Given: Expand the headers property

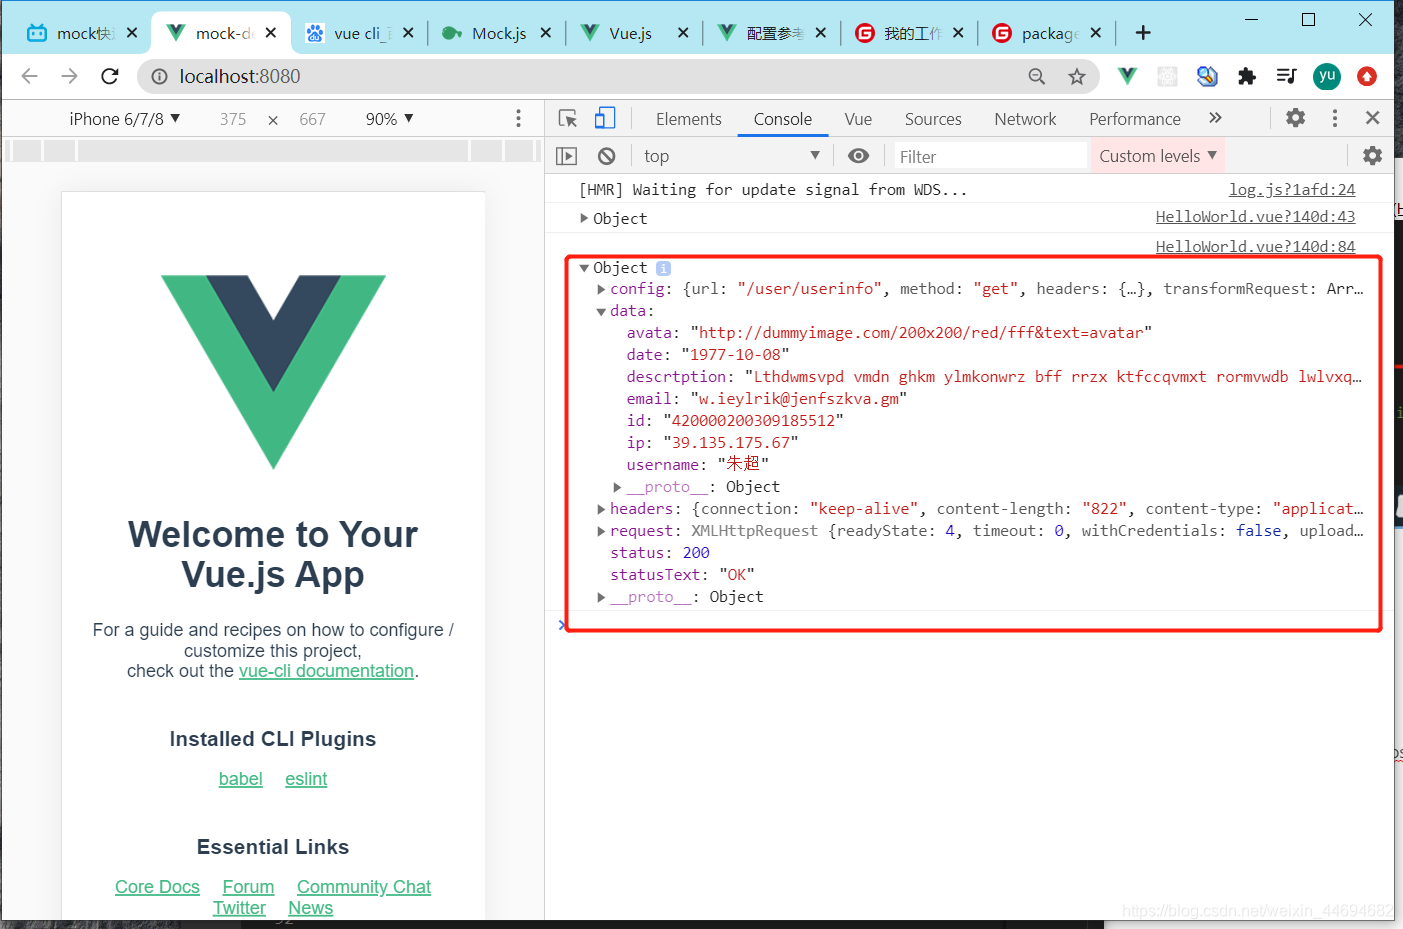Looking at the screenshot, I should [601, 509].
